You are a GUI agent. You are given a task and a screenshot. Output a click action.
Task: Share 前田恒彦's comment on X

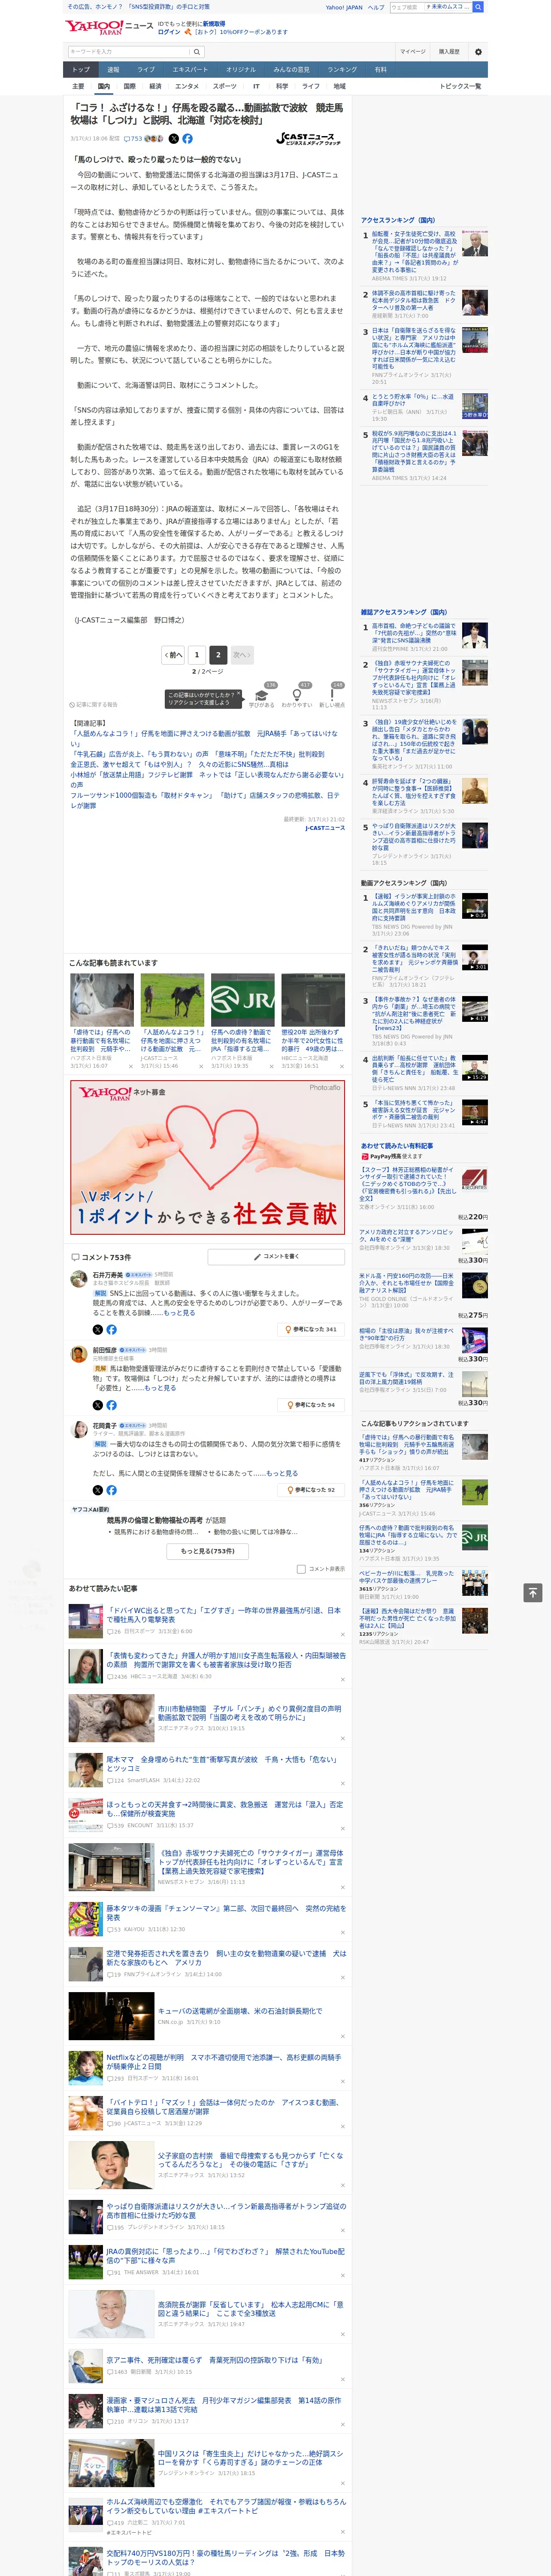pyautogui.click(x=98, y=1405)
